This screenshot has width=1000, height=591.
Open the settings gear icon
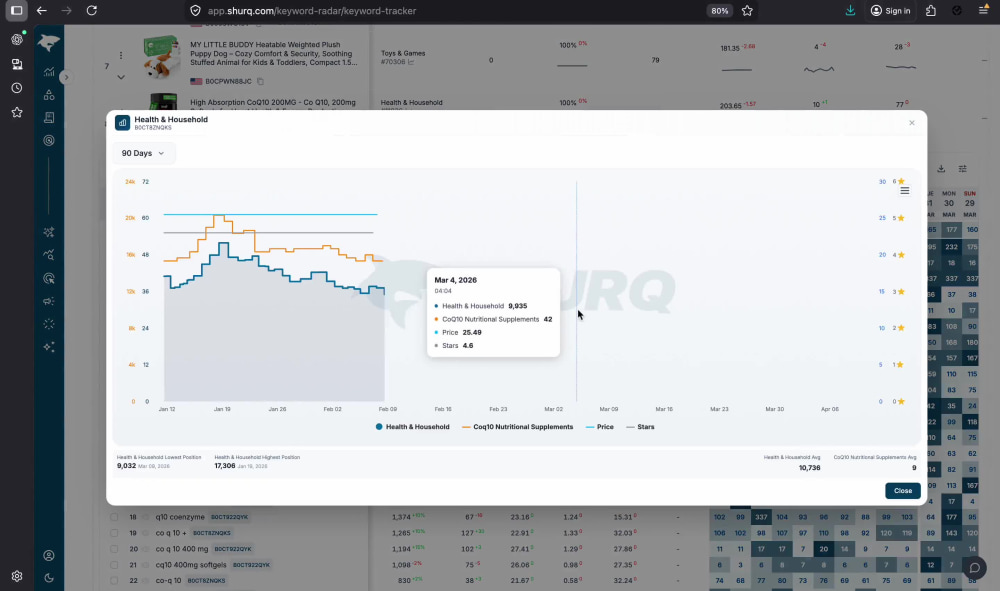(x=17, y=576)
